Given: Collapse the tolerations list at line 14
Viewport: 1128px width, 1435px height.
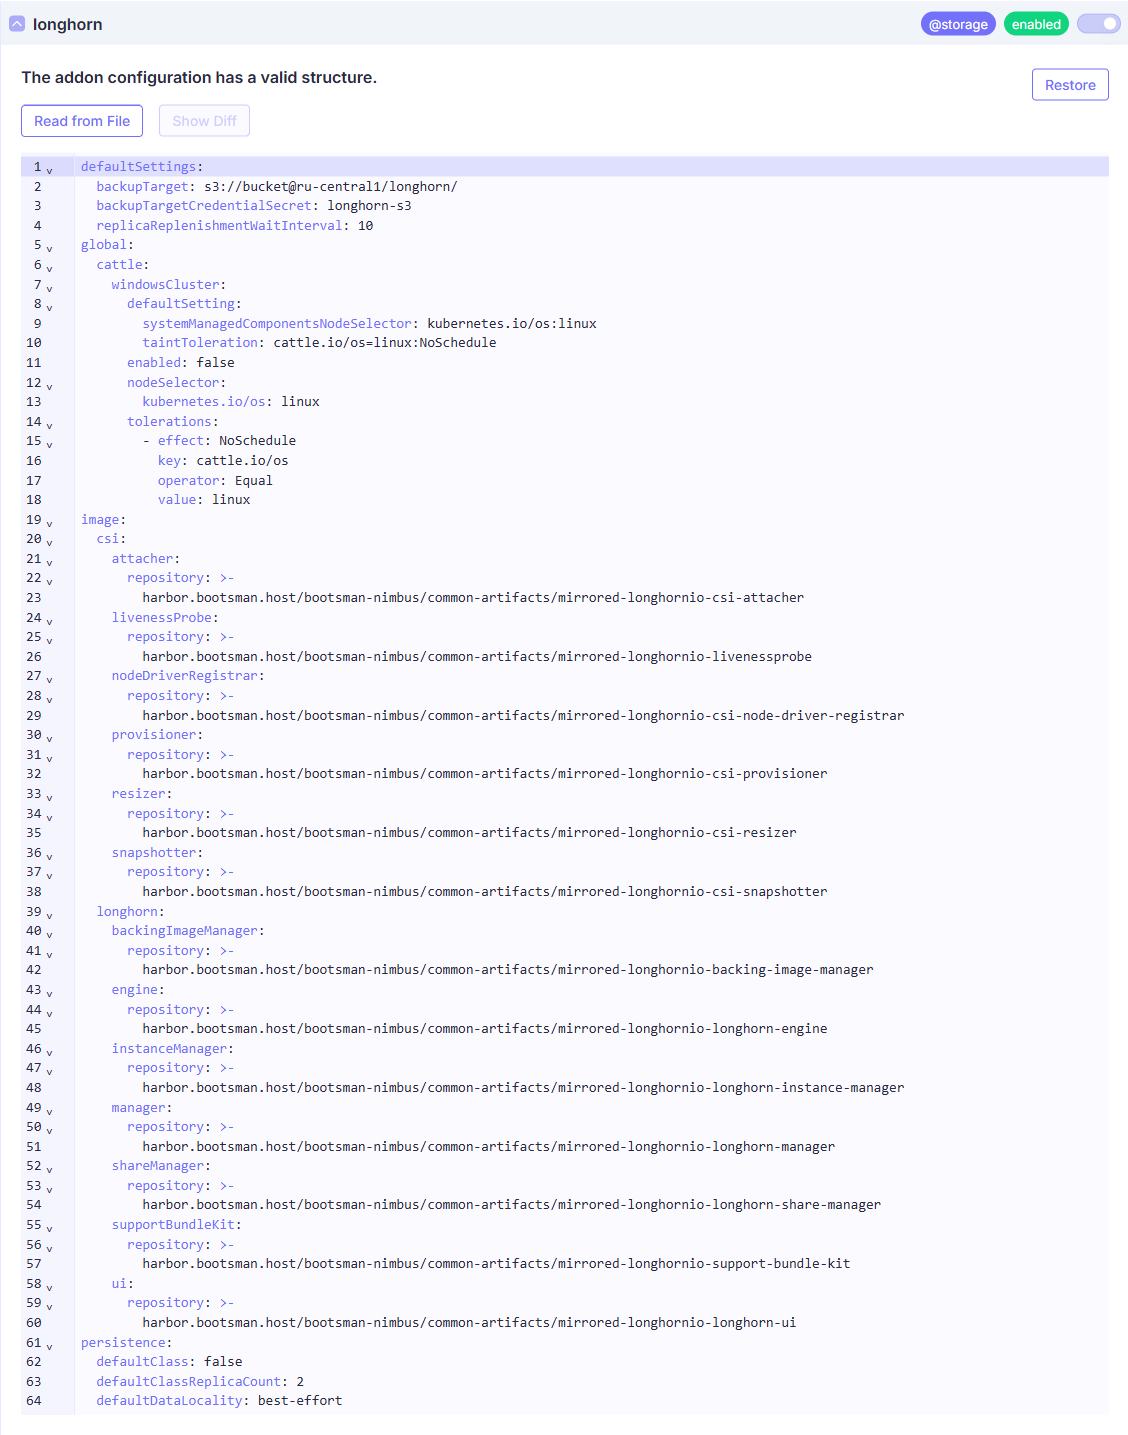Looking at the screenshot, I should tap(49, 425).
